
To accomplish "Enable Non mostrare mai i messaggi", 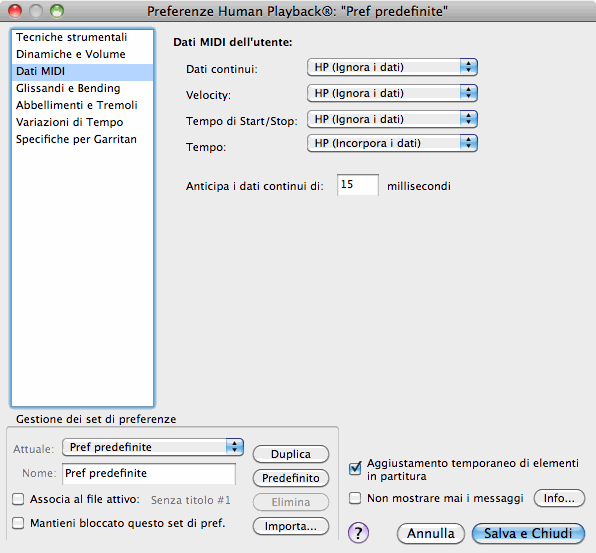I will pyautogui.click(x=355, y=498).
